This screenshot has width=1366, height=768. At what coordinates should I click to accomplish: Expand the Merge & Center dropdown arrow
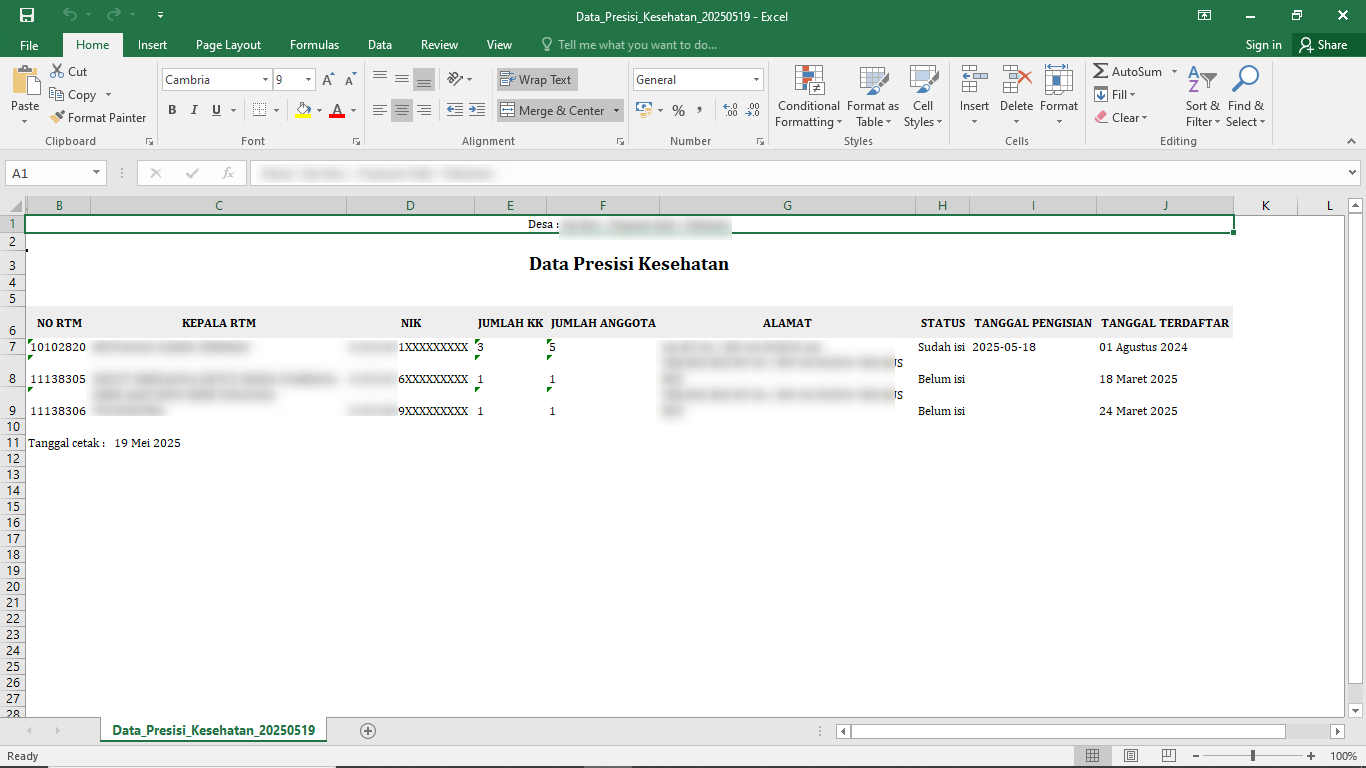click(x=616, y=111)
